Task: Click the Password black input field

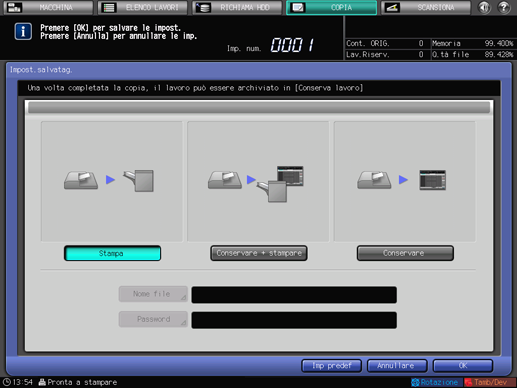Action: point(294,320)
